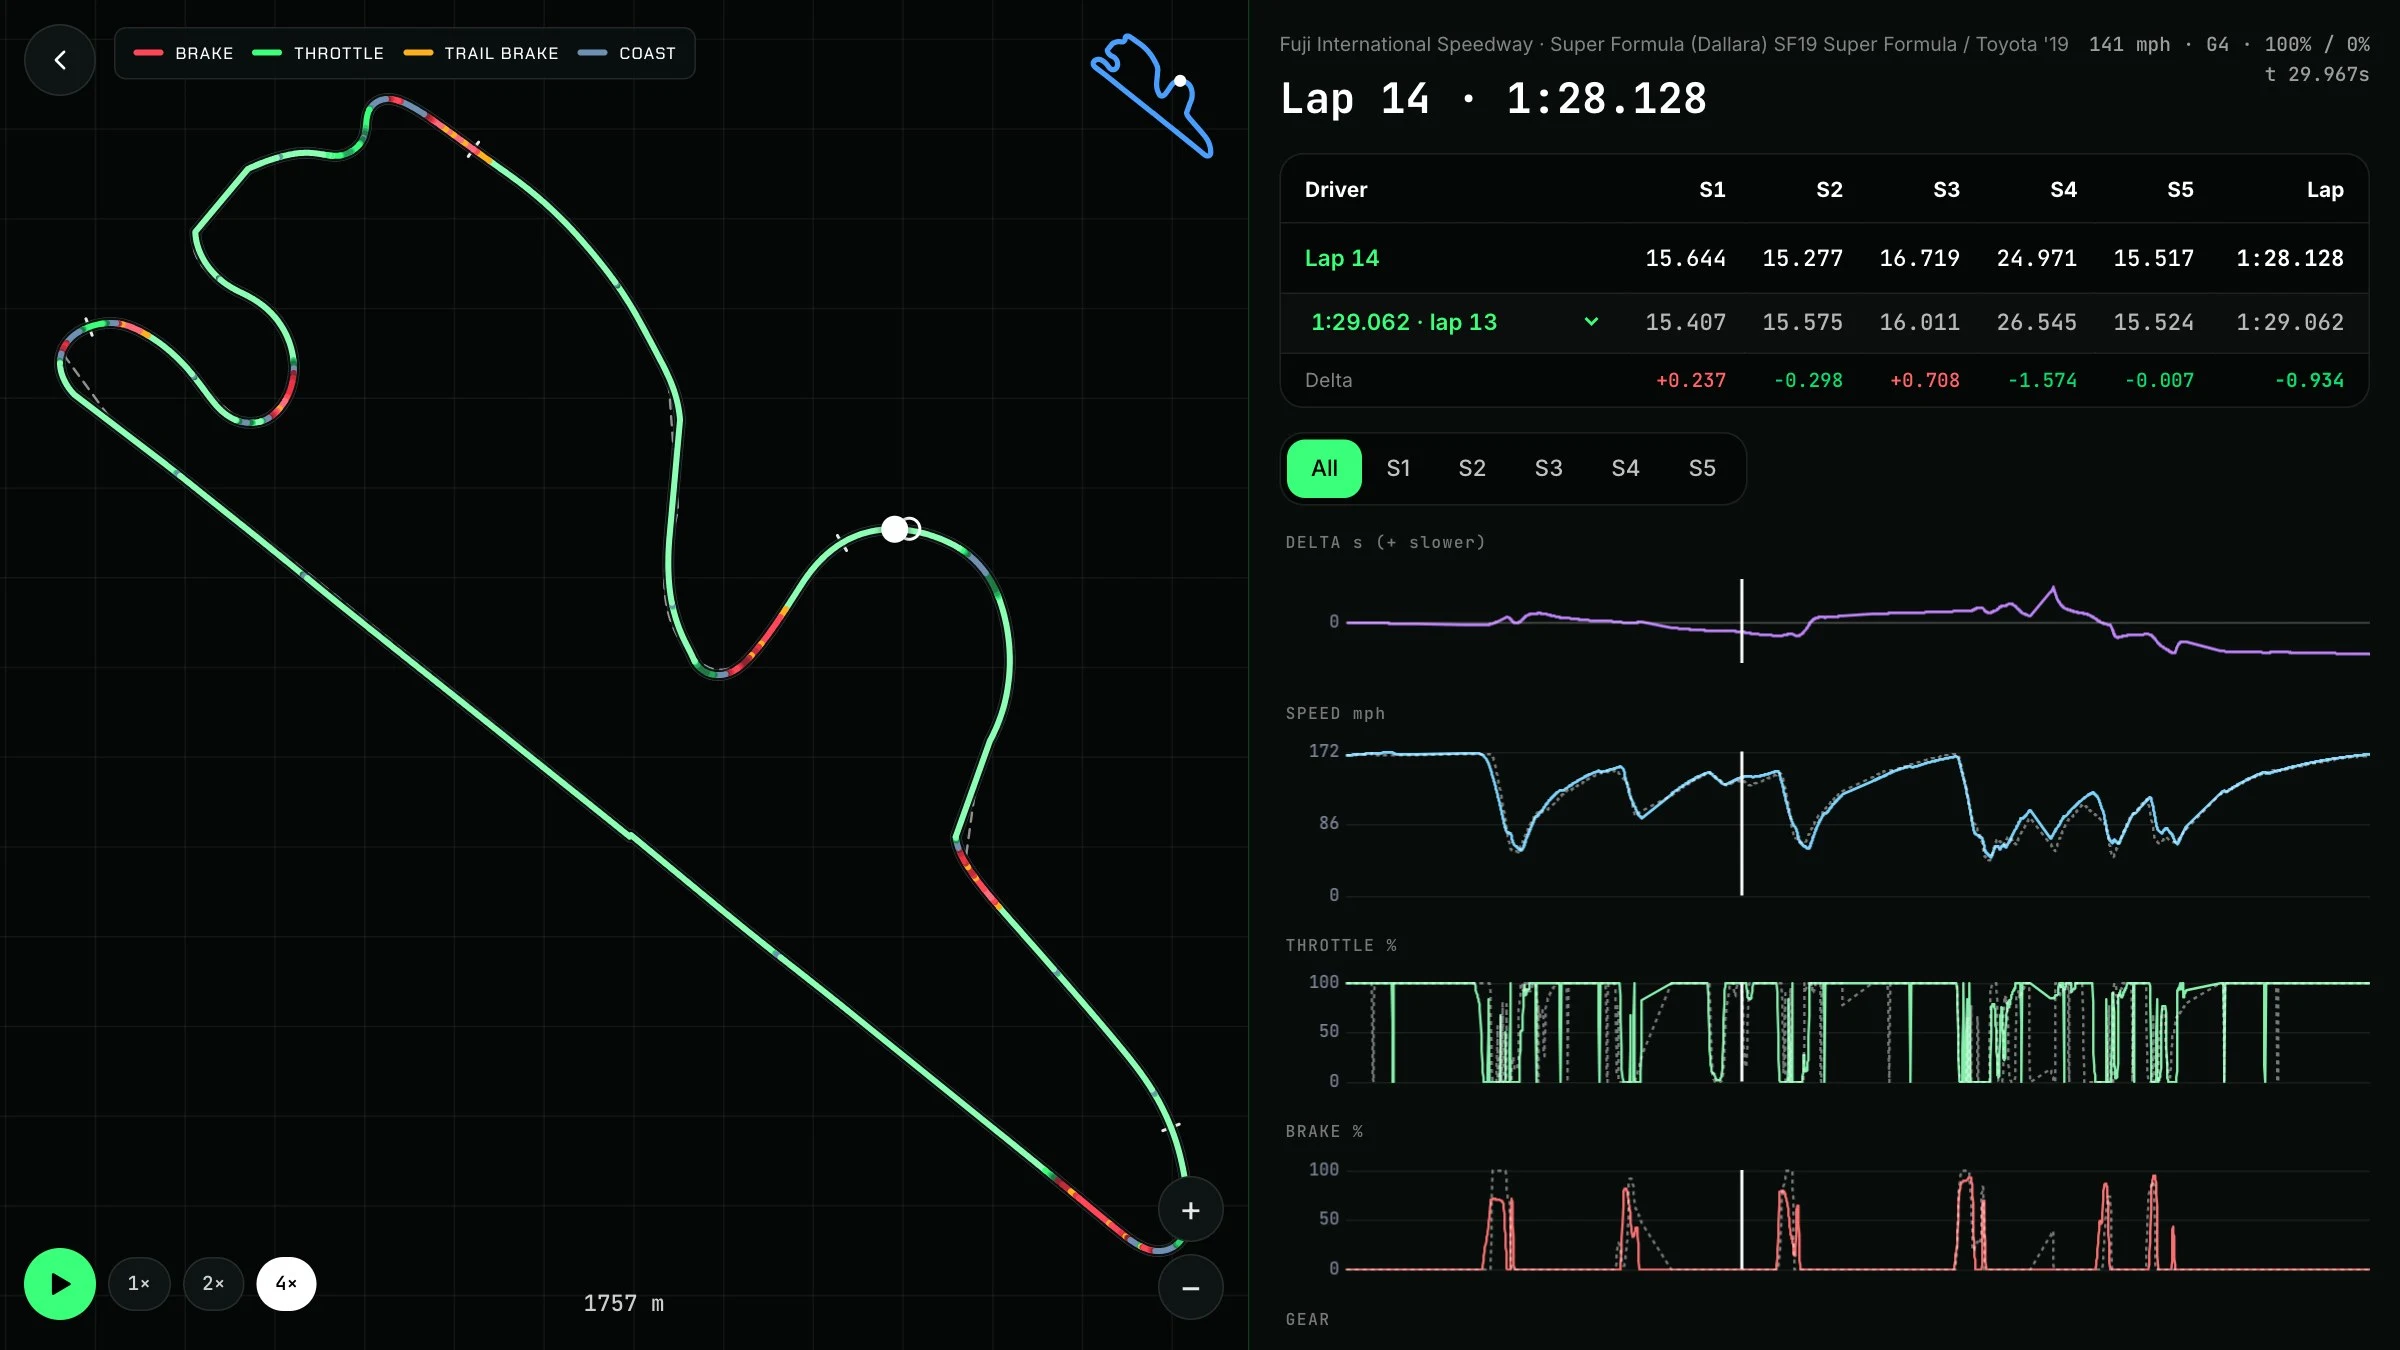Open the S4 sector tab
The image size is (2400, 1350).
point(1625,468)
